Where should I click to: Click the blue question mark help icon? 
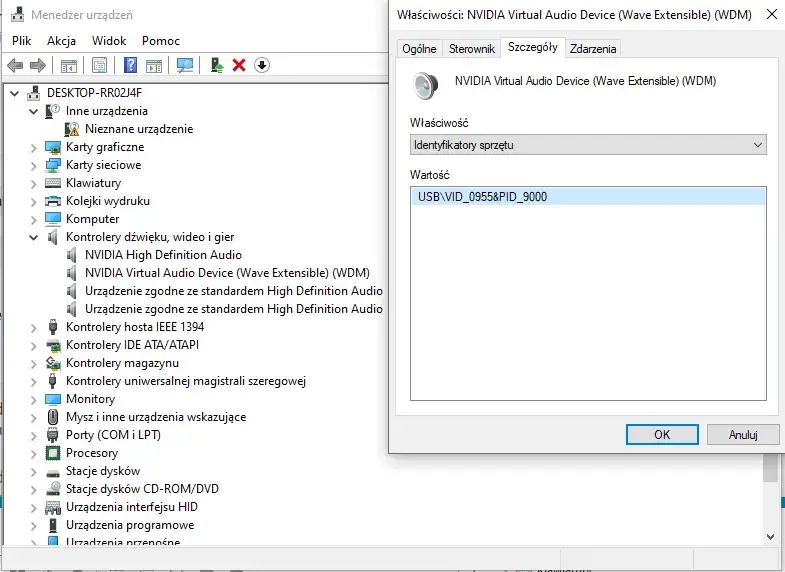pos(130,65)
